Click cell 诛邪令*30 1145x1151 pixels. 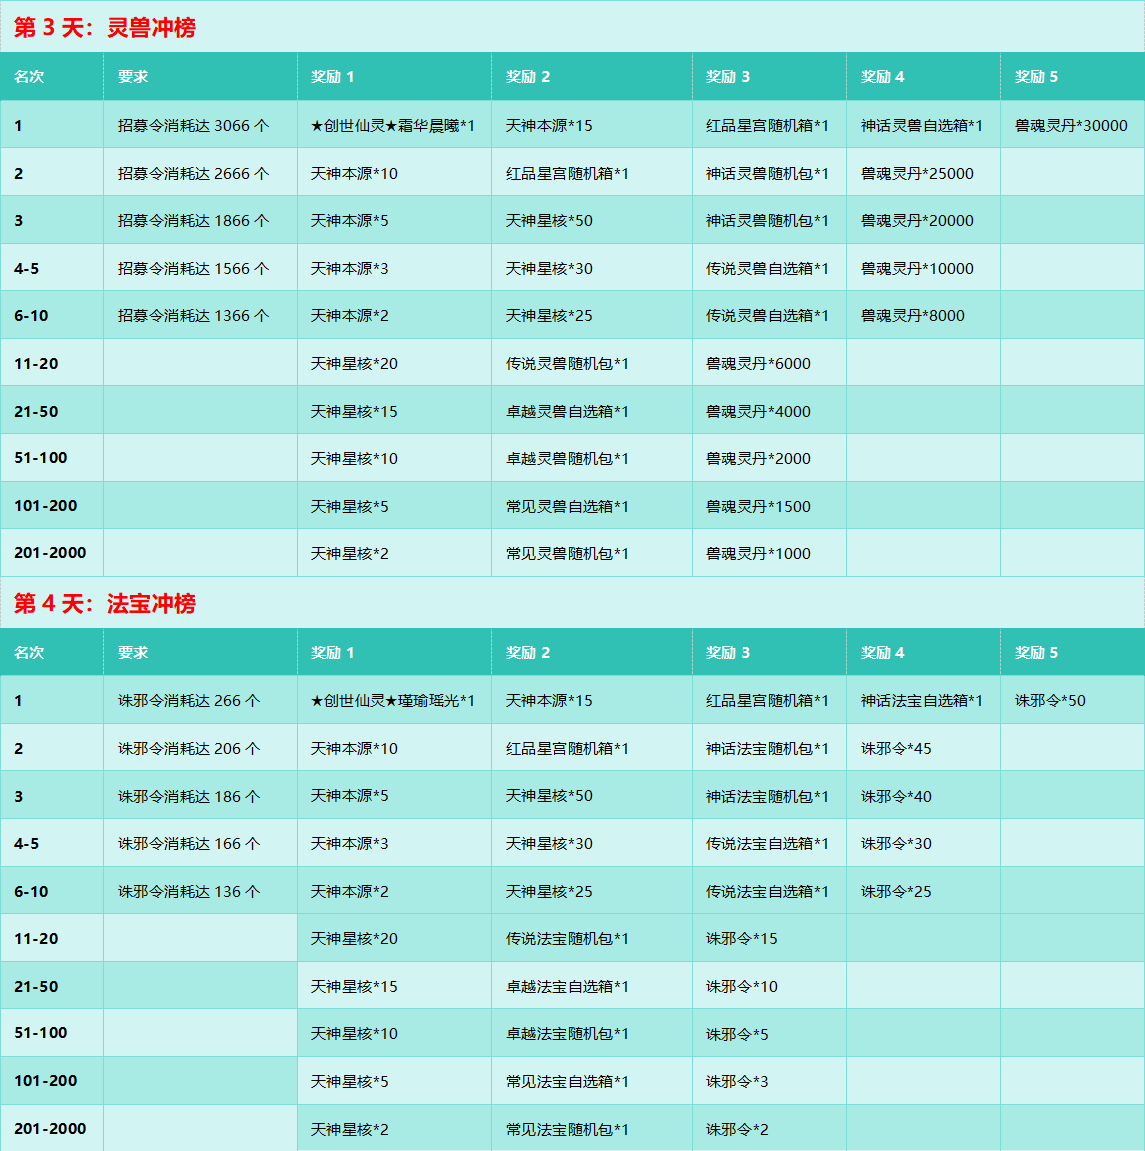[896, 843]
